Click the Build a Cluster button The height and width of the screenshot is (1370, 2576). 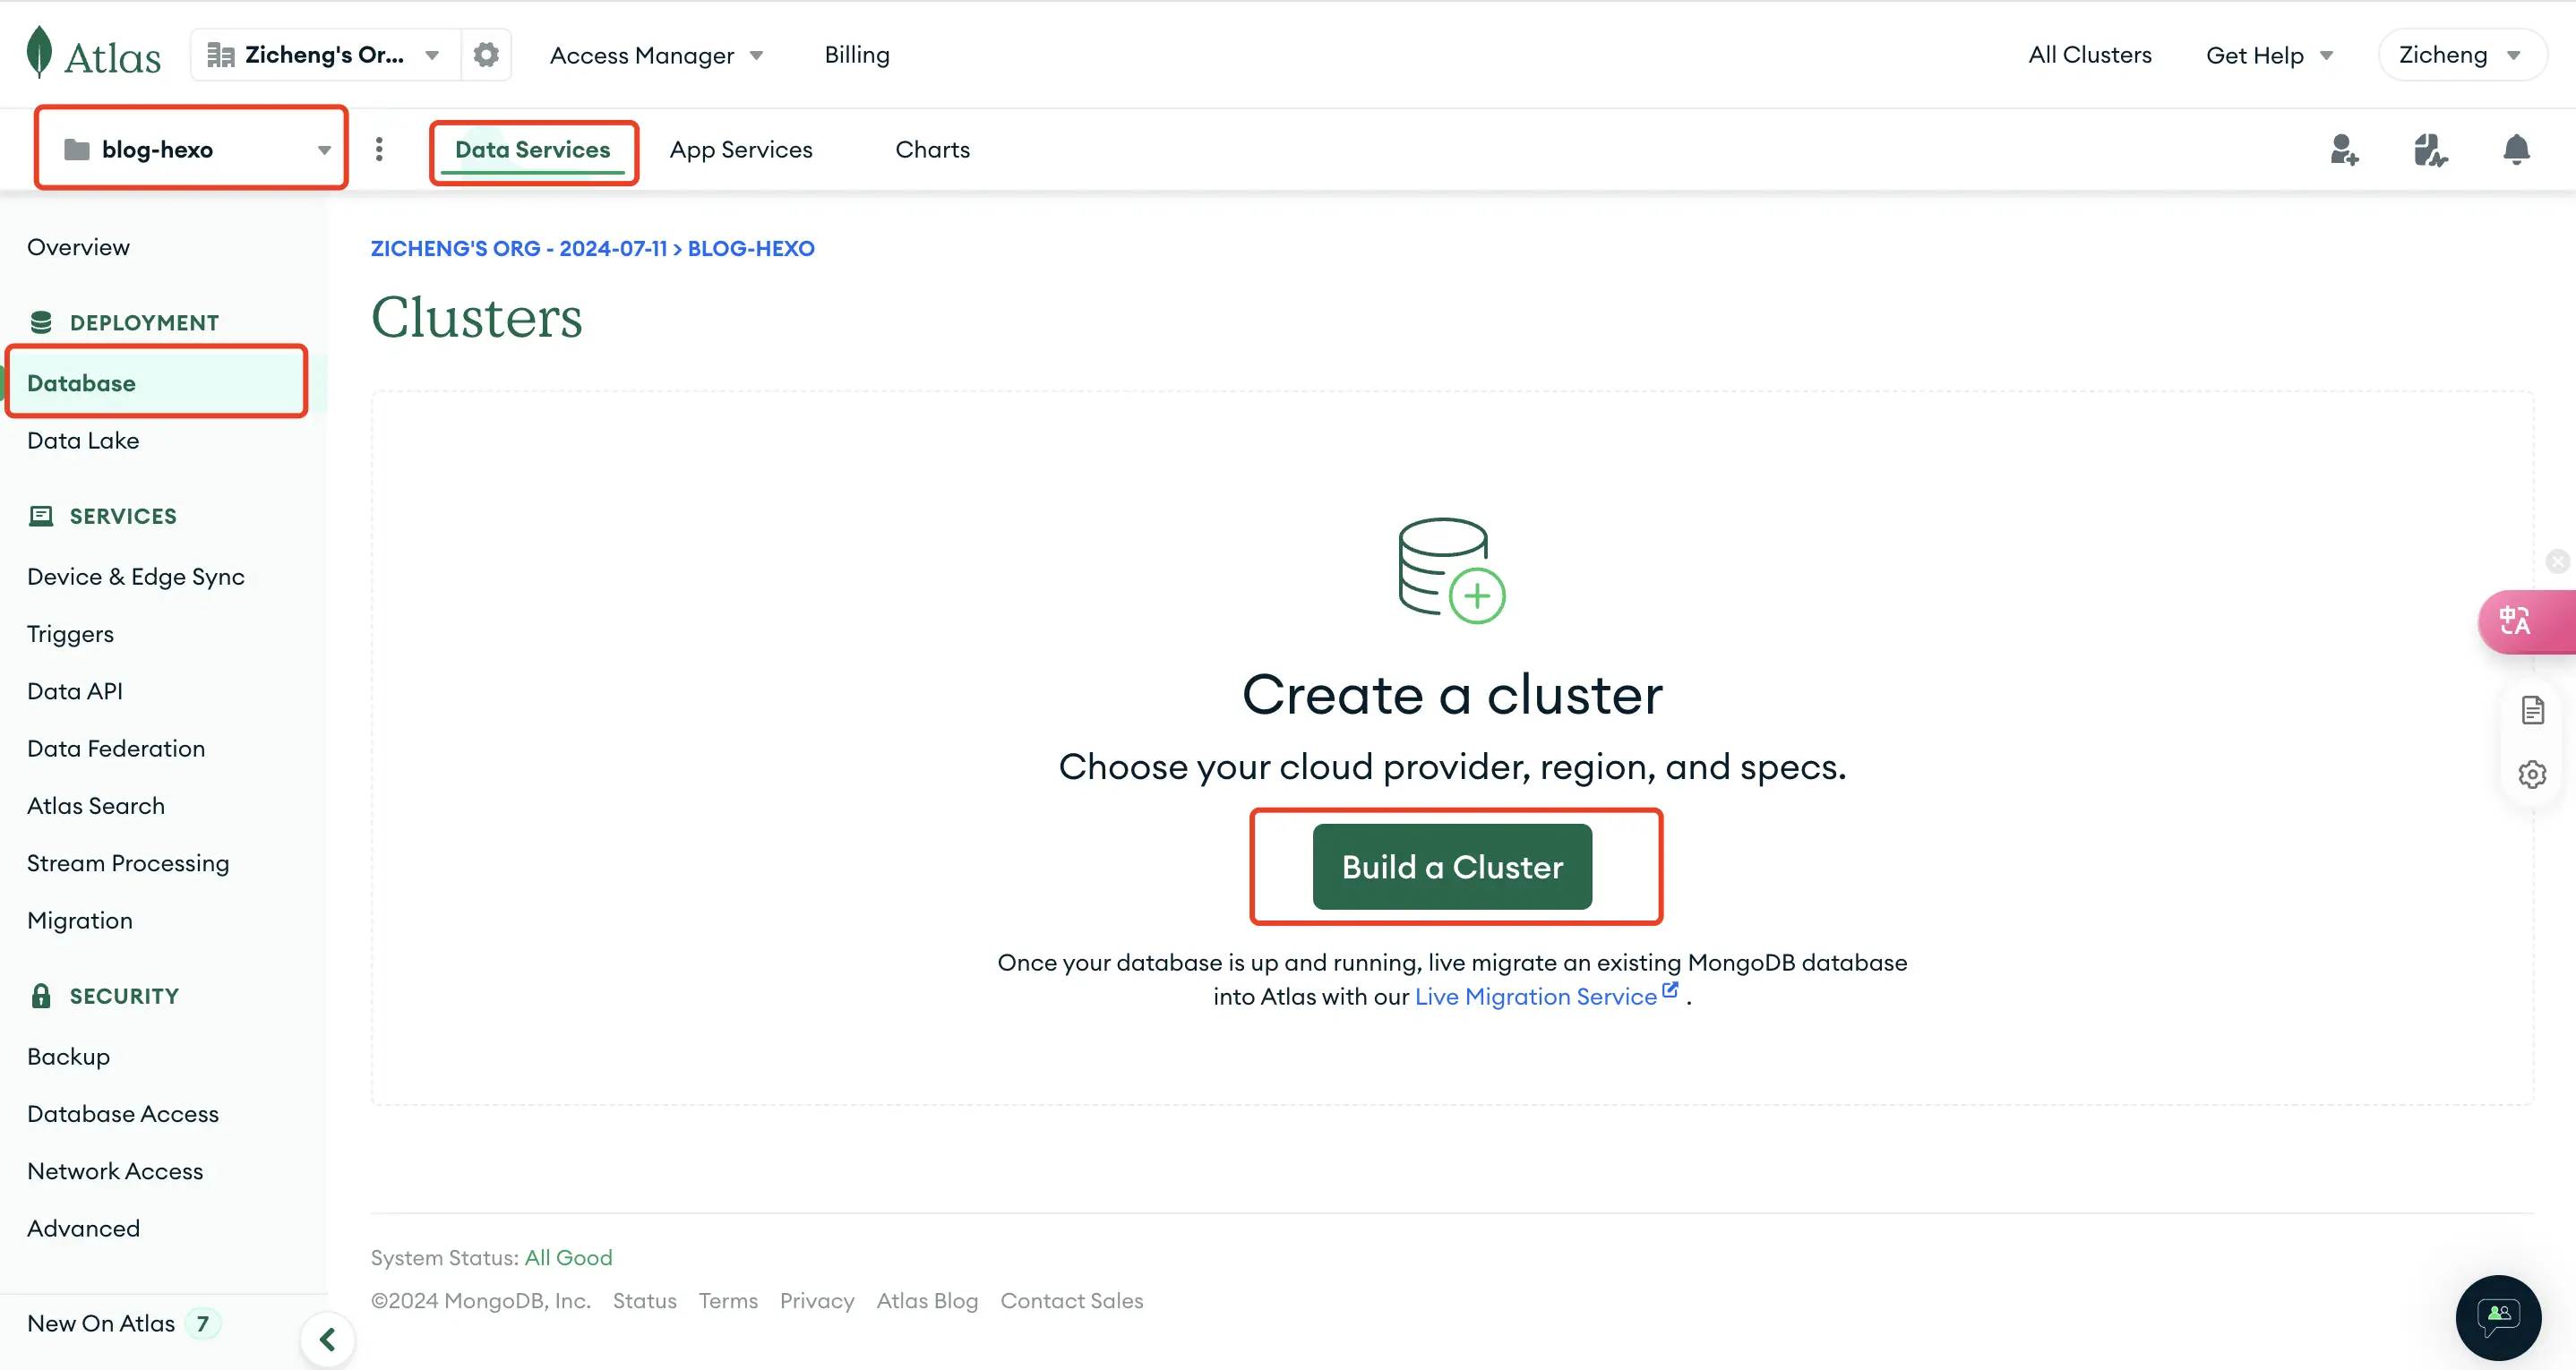pyautogui.click(x=1452, y=866)
